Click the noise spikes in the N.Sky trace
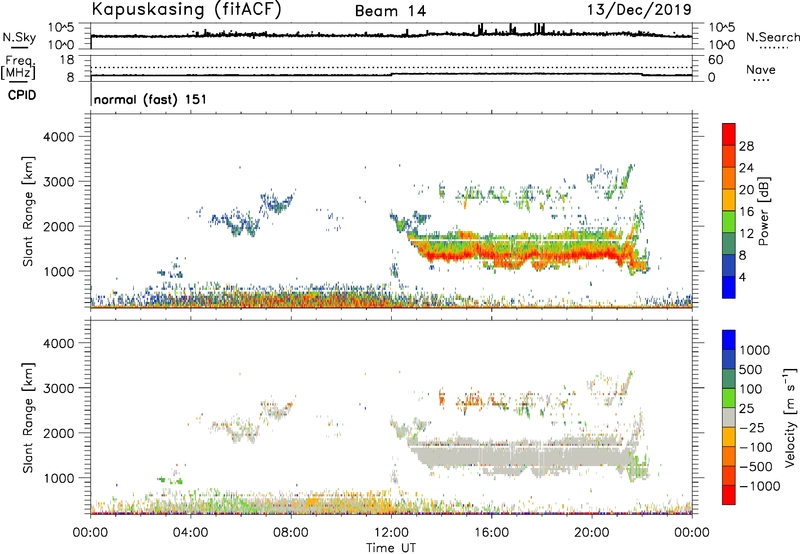The width and height of the screenshot is (800, 554). pyautogui.click(x=511, y=29)
